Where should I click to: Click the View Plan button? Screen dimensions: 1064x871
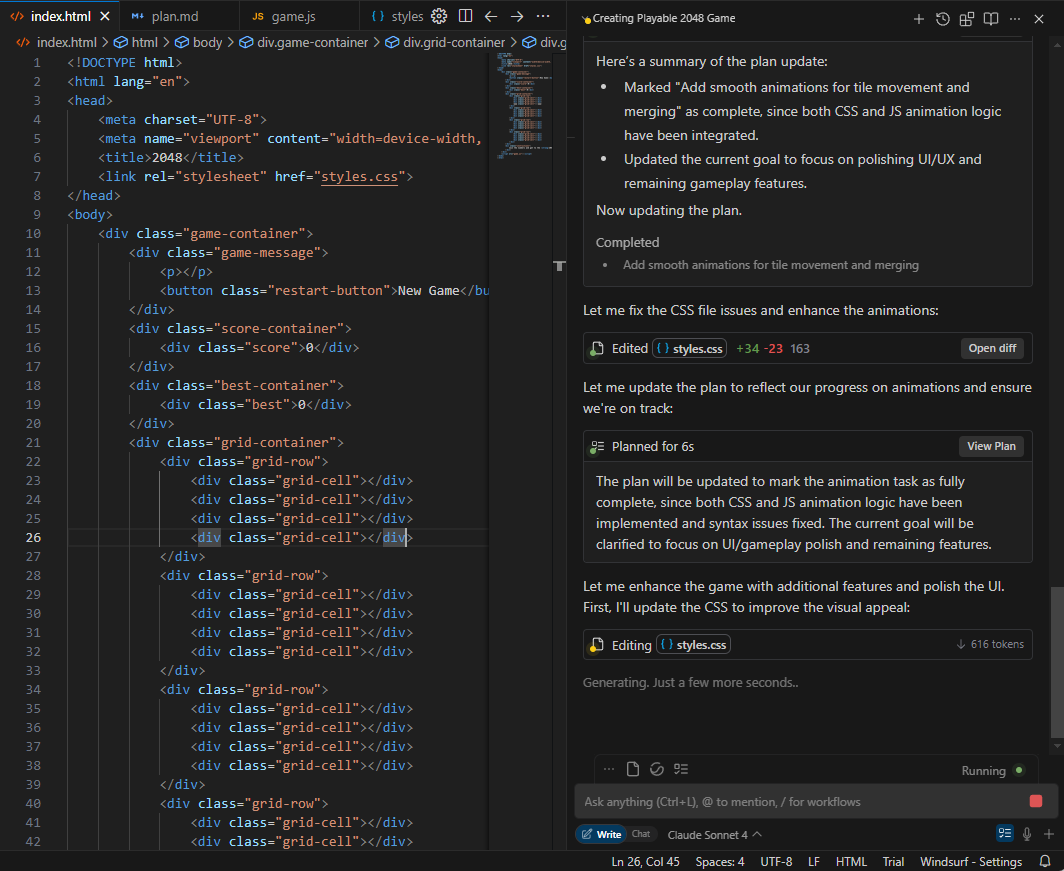(x=991, y=446)
